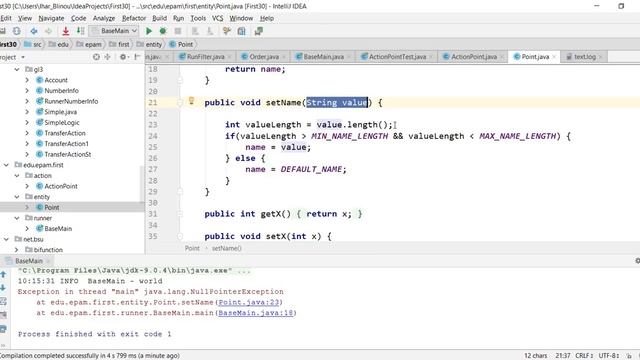The image size is (640, 360).
Task: Click the SDK/monitor icon at toolbar end
Action: [258, 31]
